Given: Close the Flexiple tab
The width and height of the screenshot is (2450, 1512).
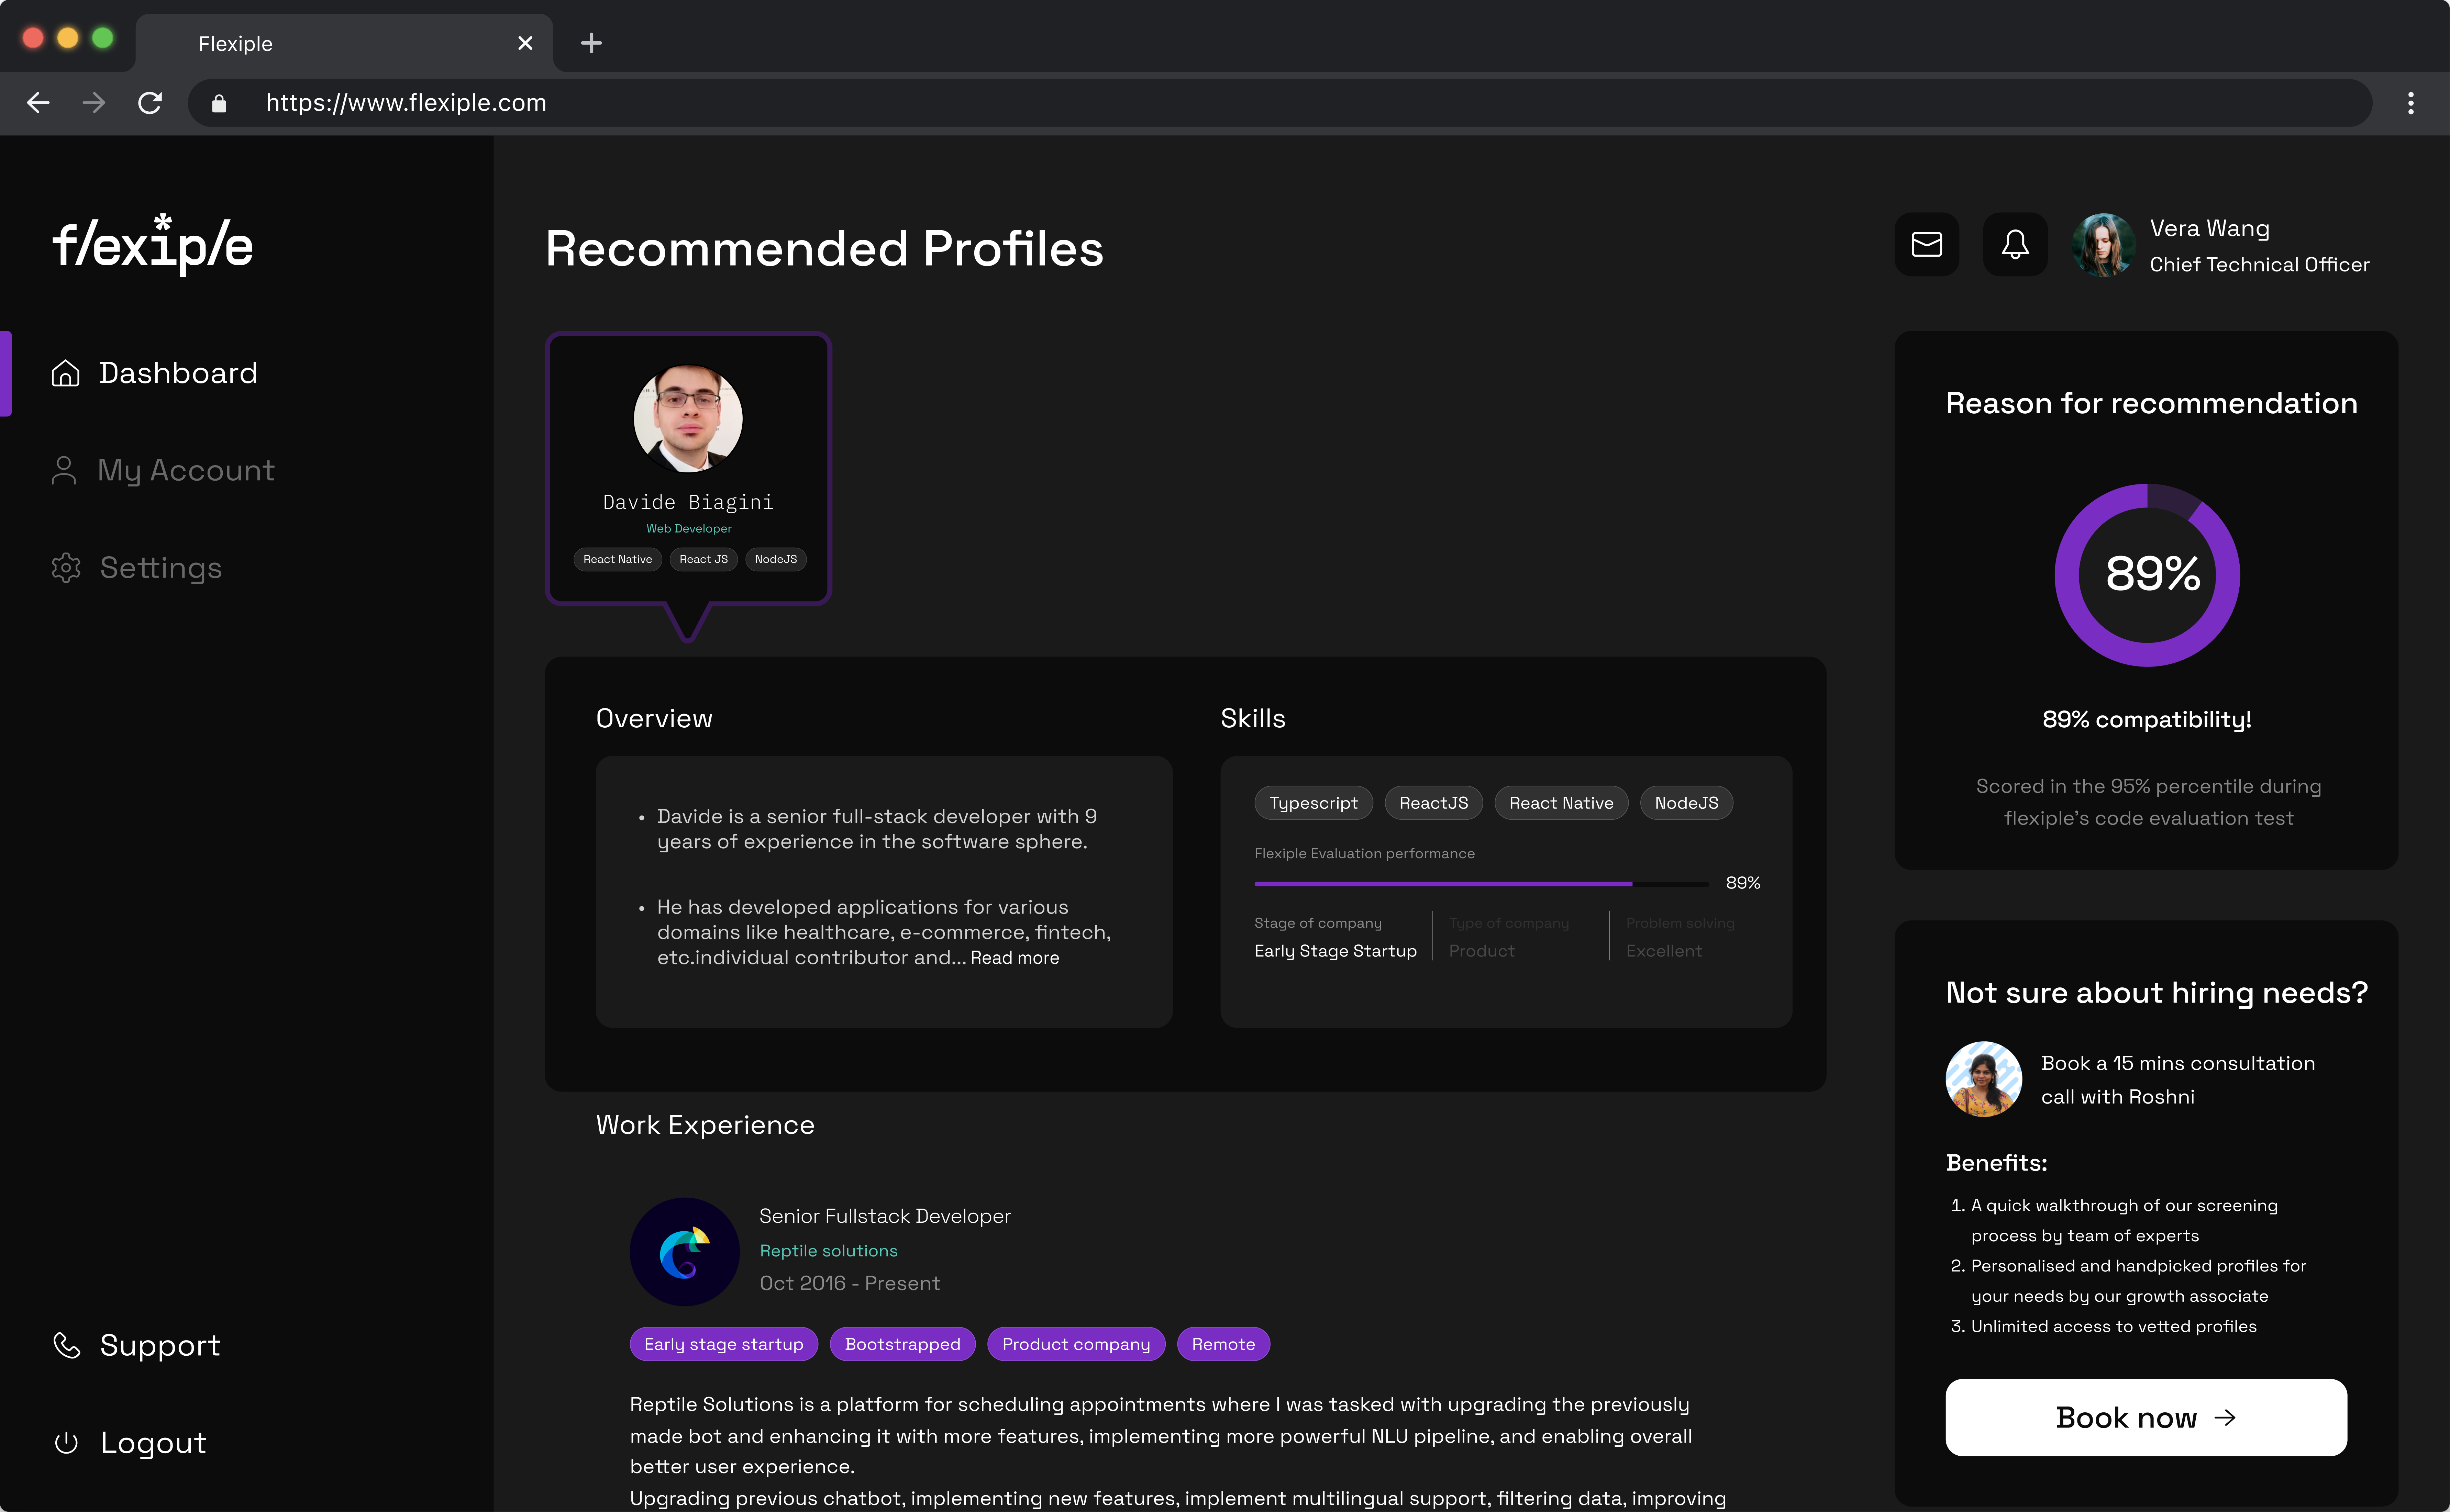Looking at the screenshot, I should coord(525,43).
